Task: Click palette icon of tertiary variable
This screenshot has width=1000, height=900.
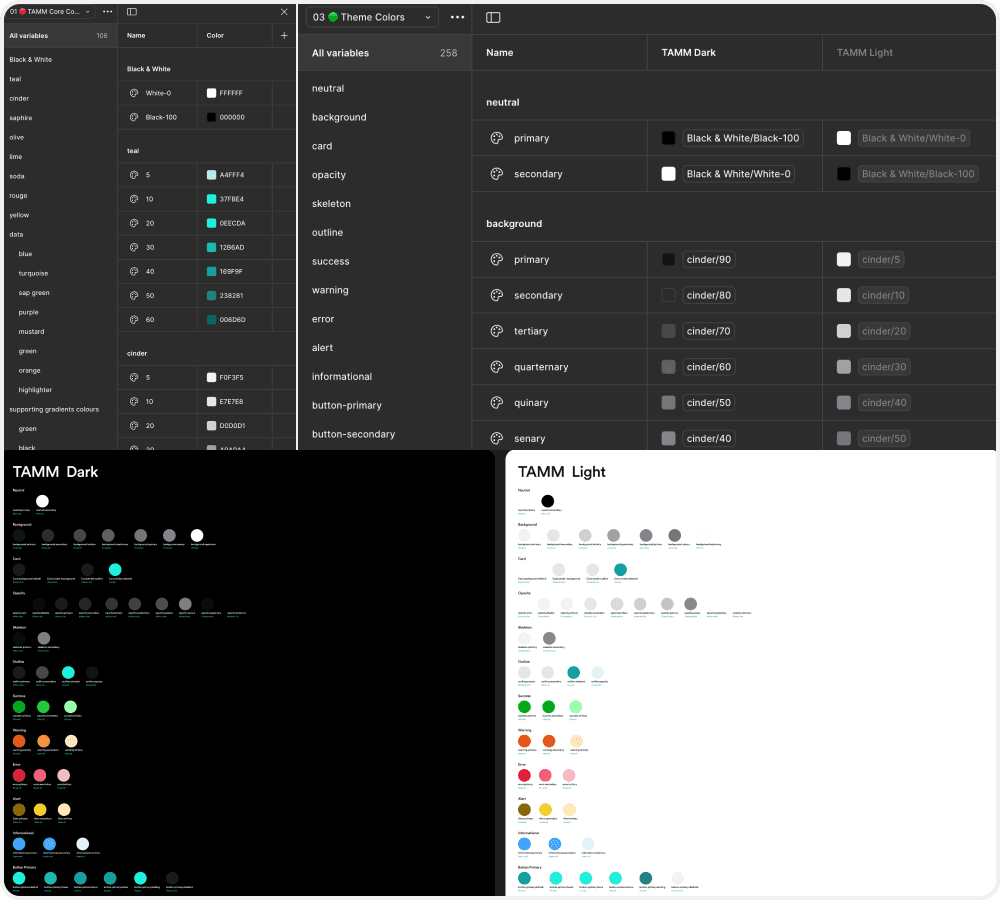Action: 497,331
